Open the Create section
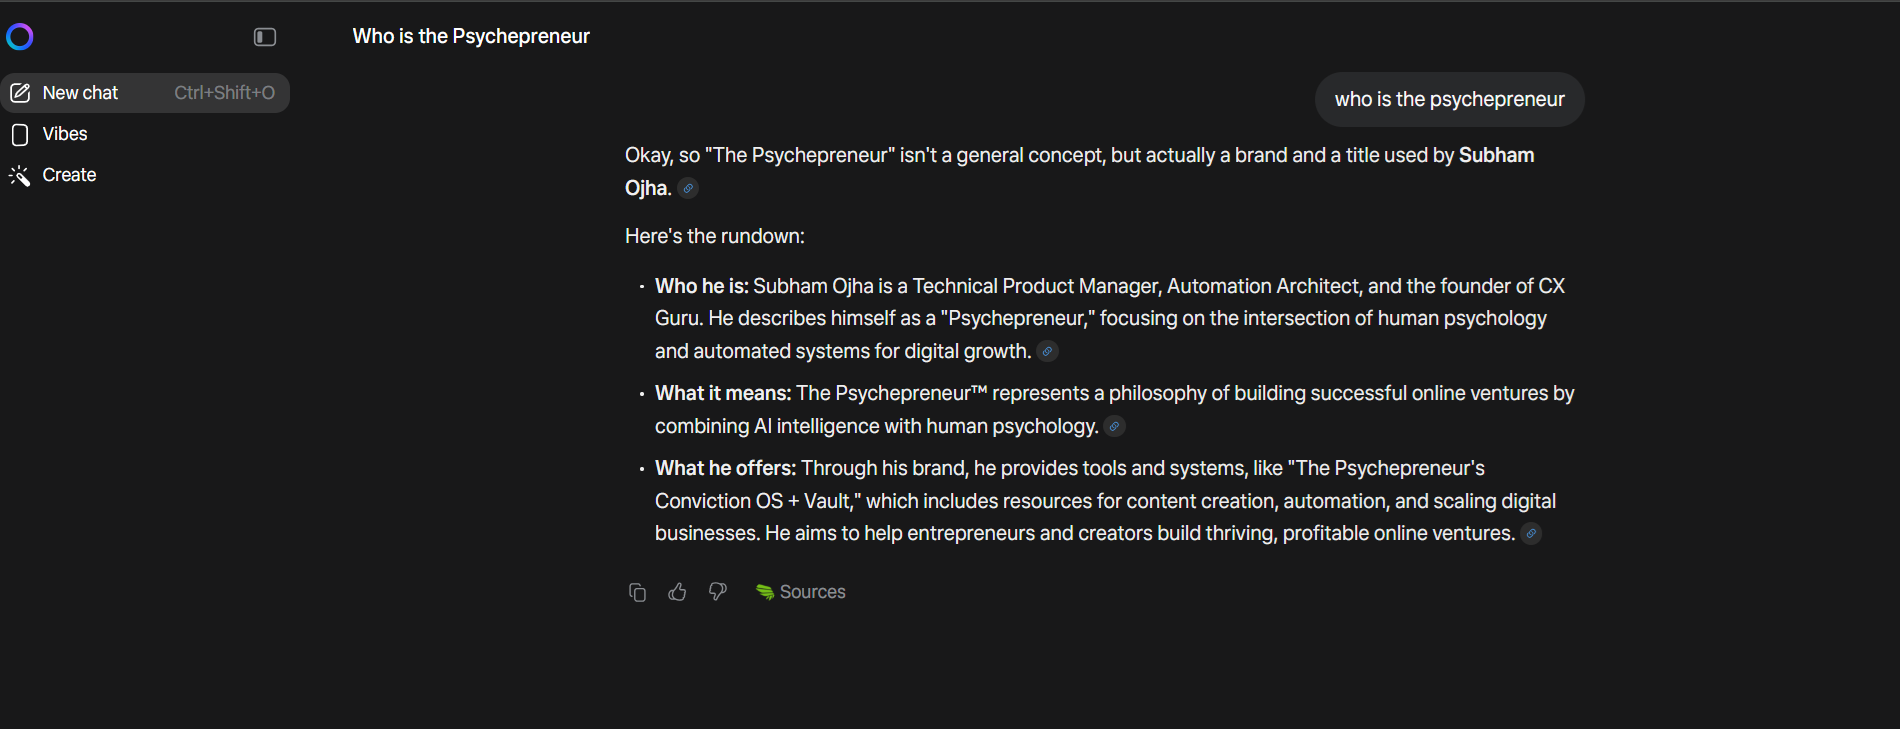The image size is (1900, 729). pos(69,175)
